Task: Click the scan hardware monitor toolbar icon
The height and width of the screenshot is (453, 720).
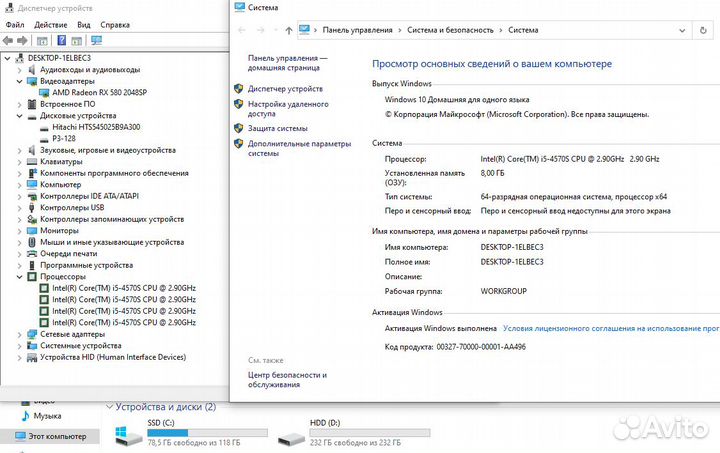Action: (x=96, y=41)
